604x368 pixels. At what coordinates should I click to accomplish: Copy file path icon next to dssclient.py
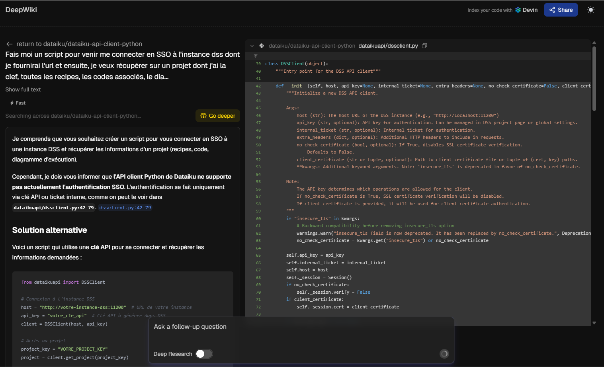tap(424, 46)
